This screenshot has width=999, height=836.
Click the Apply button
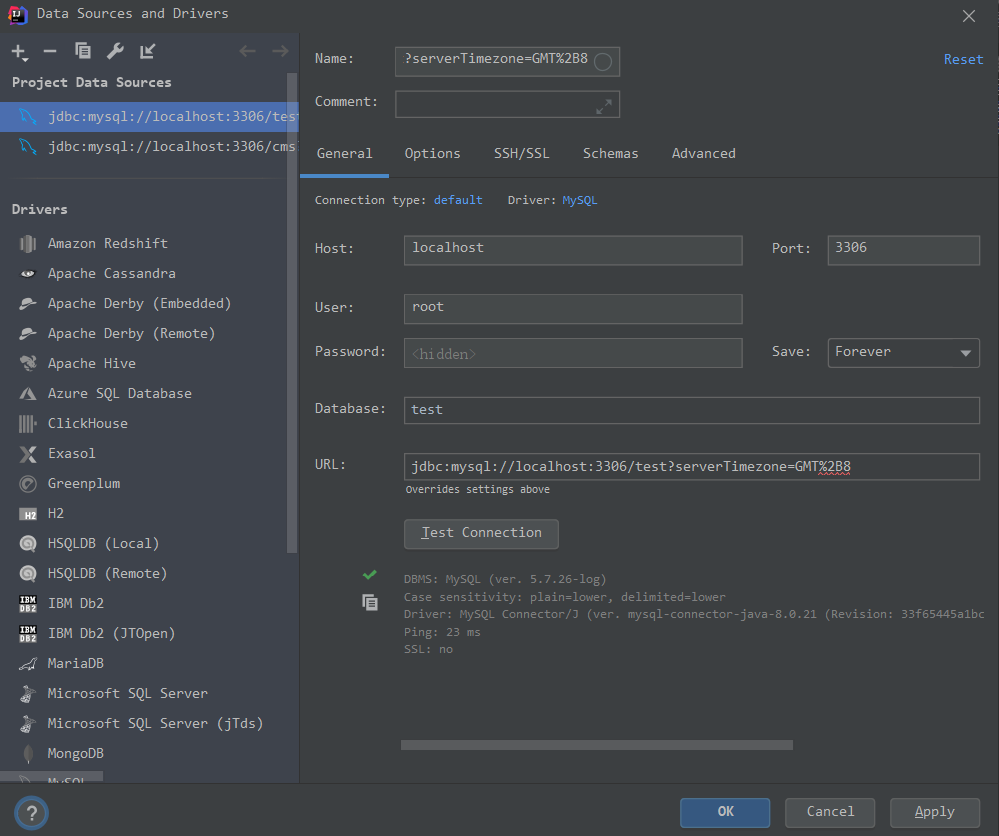pos(934,812)
